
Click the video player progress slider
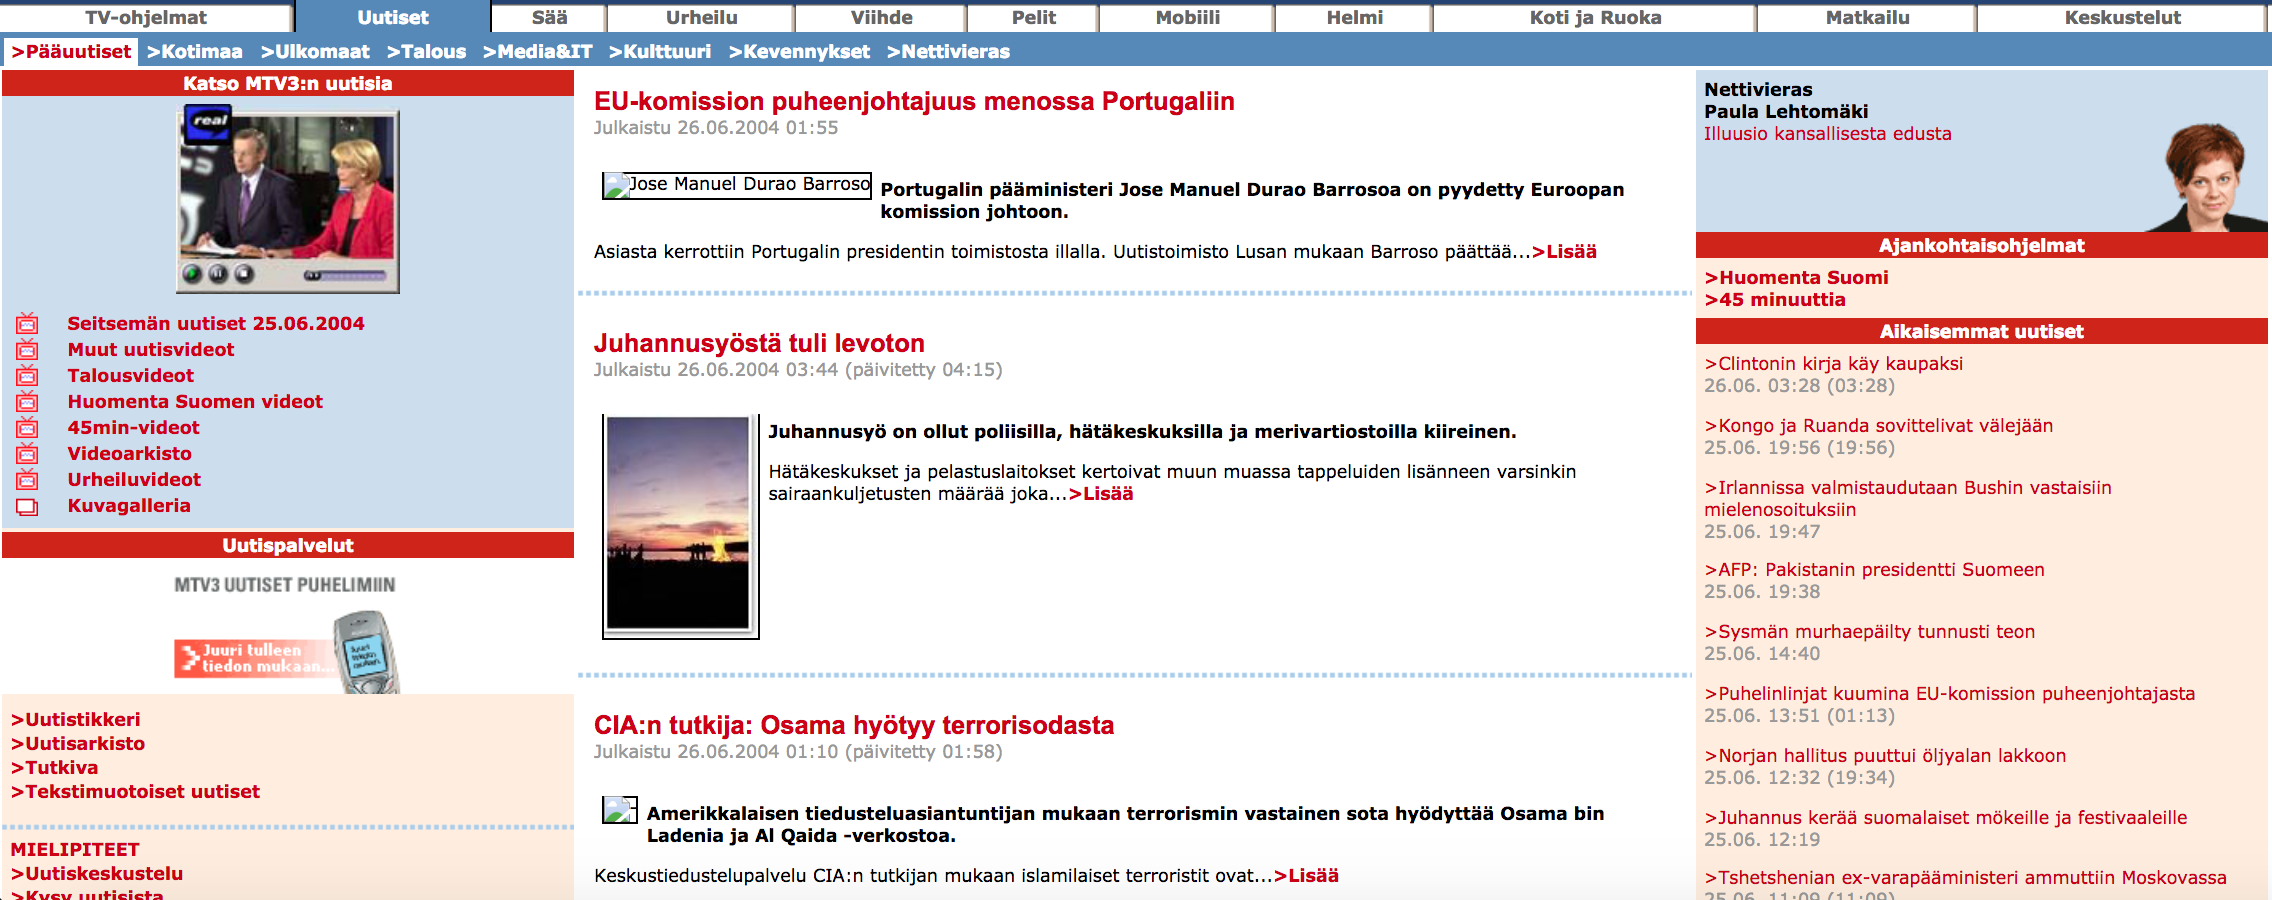(x=345, y=275)
